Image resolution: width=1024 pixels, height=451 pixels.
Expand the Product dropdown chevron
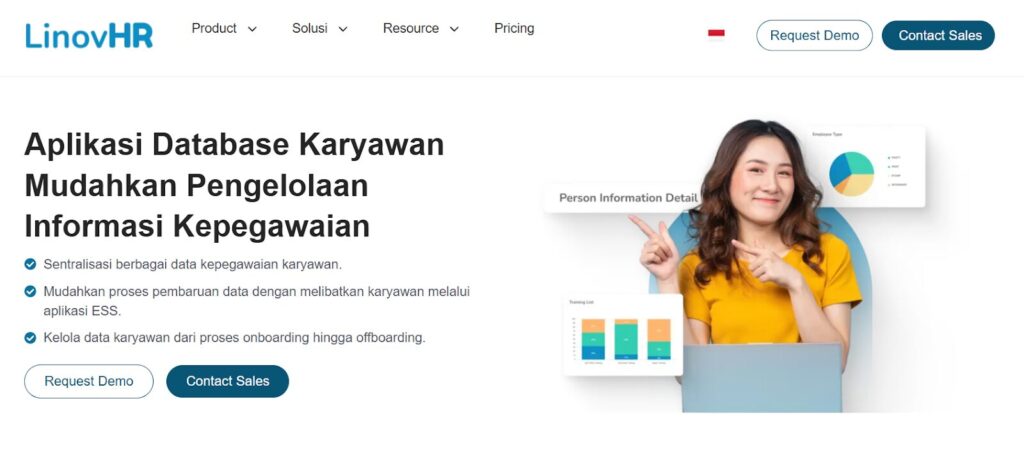coord(252,29)
